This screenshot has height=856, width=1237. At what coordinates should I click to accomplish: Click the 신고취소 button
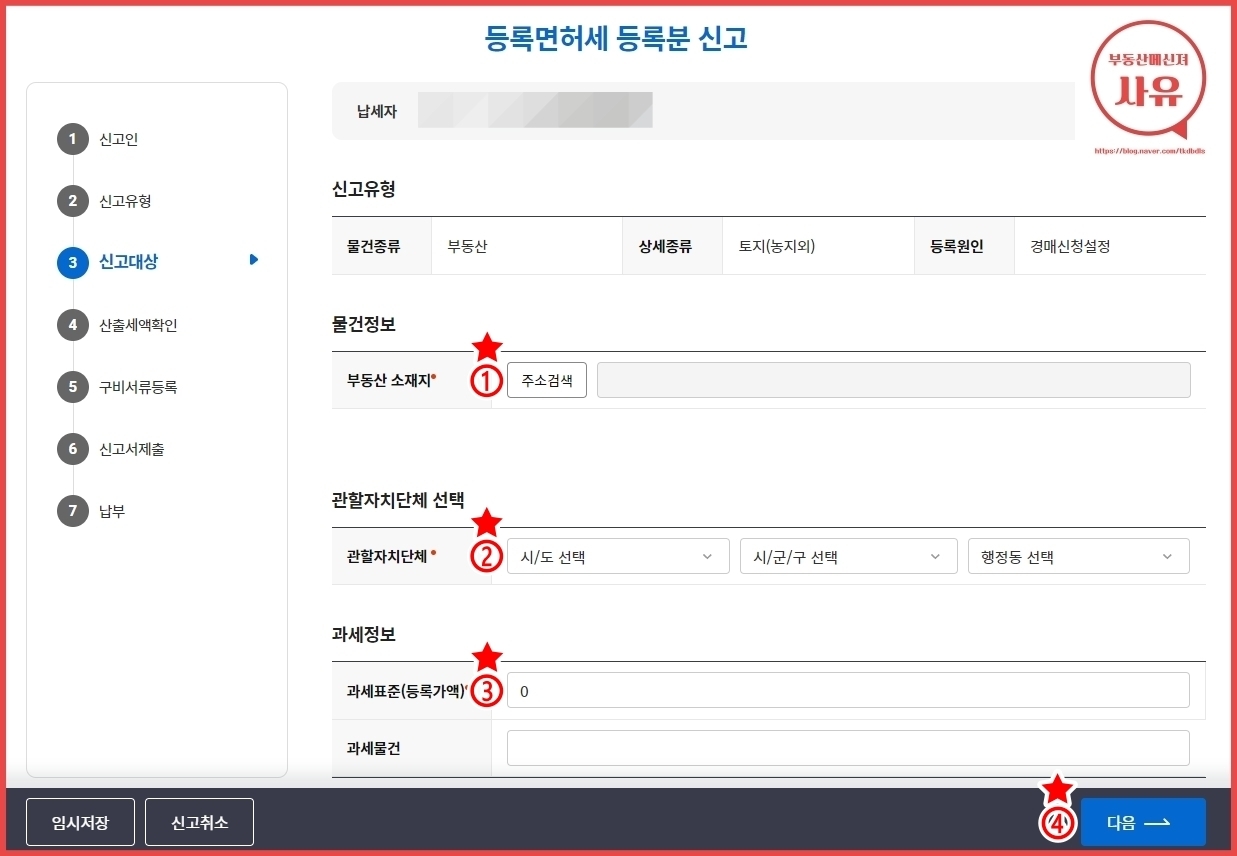(199, 822)
